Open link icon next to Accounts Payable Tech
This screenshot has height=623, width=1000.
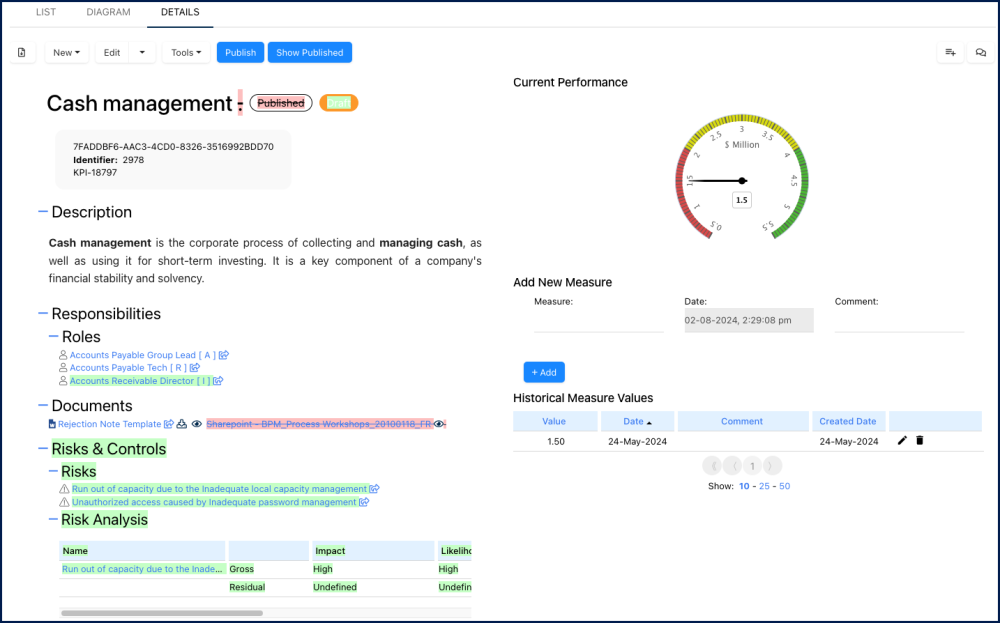click(195, 368)
